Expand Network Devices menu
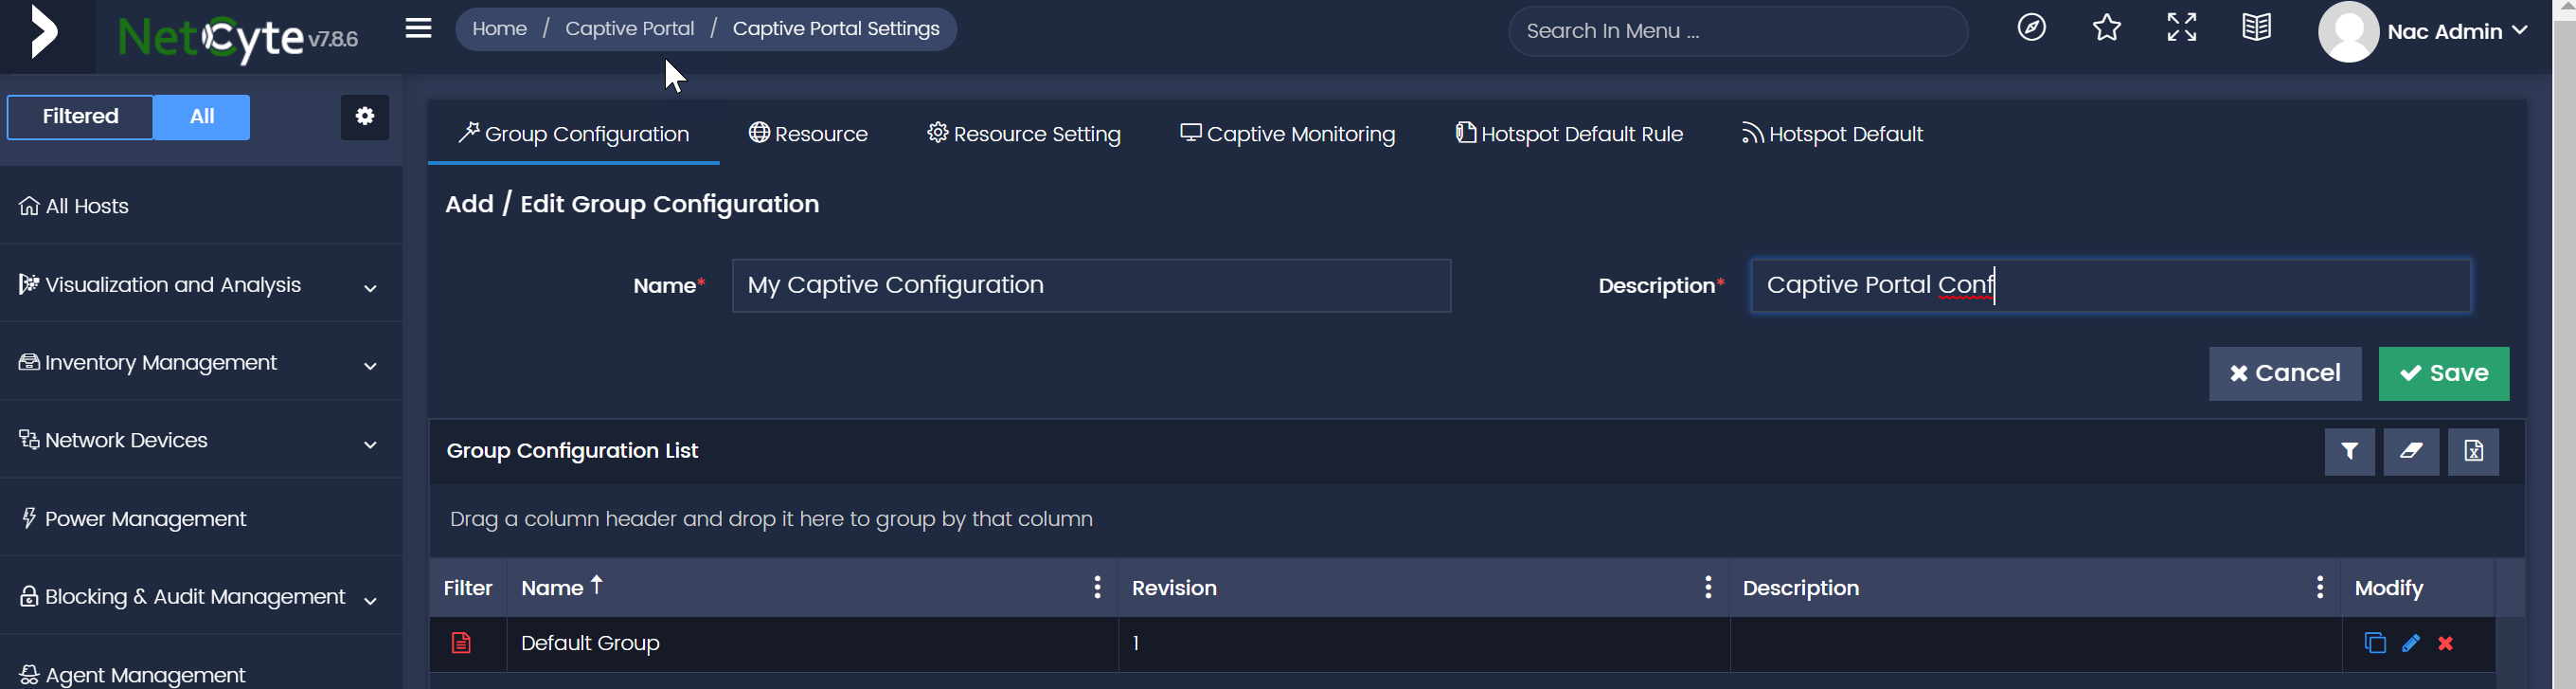 click(x=200, y=441)
